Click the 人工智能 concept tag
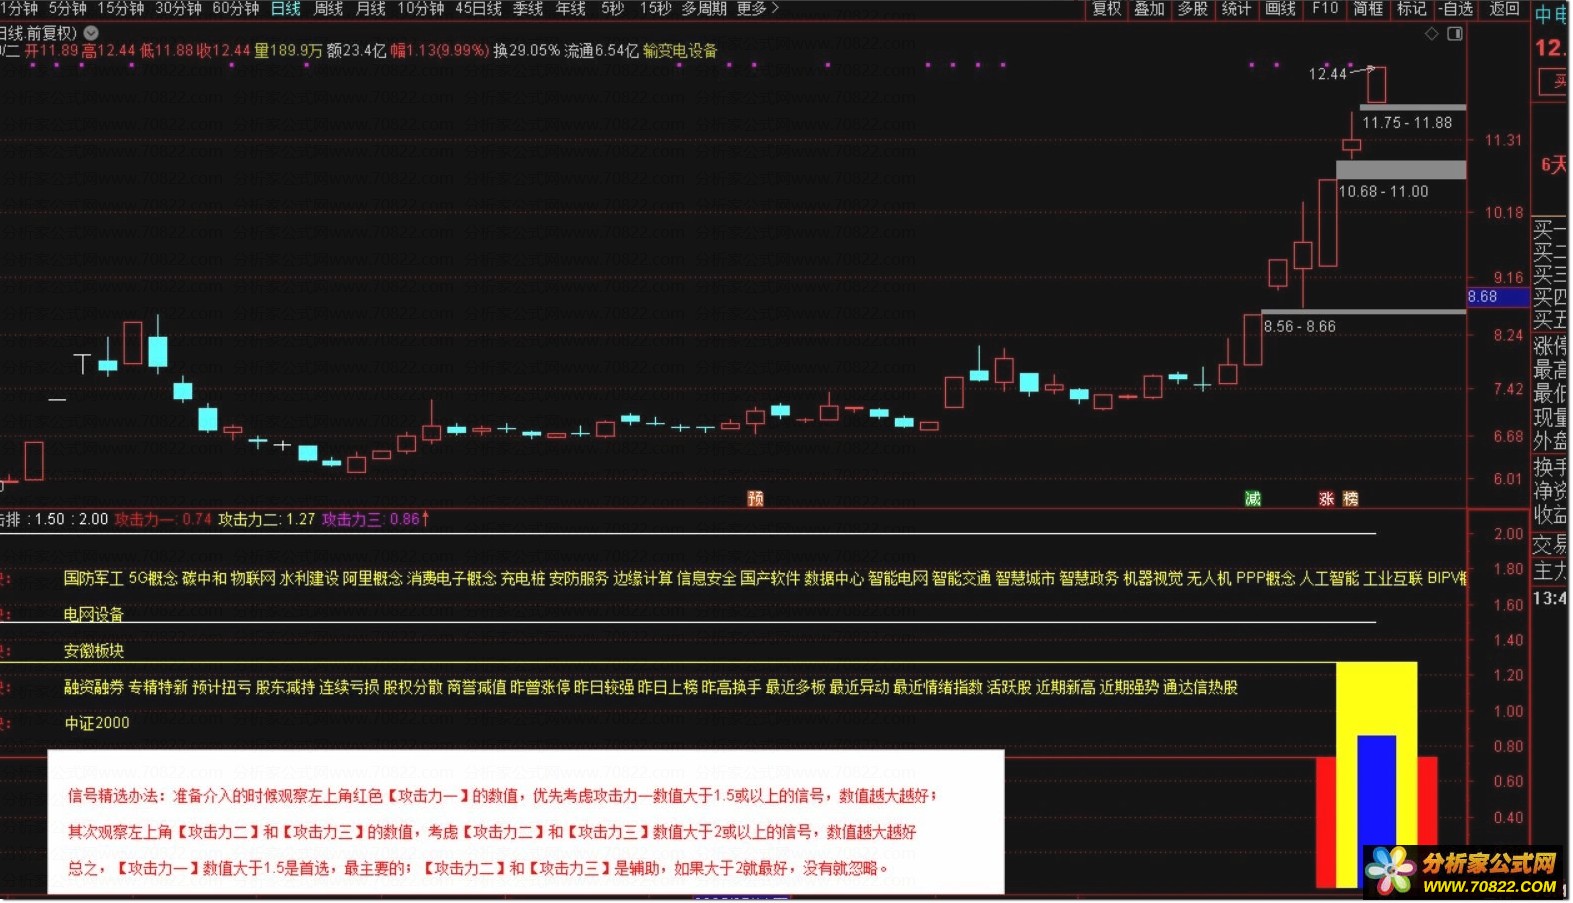This screenshot has width=1573, height=903. click(x=1330, y=578)
